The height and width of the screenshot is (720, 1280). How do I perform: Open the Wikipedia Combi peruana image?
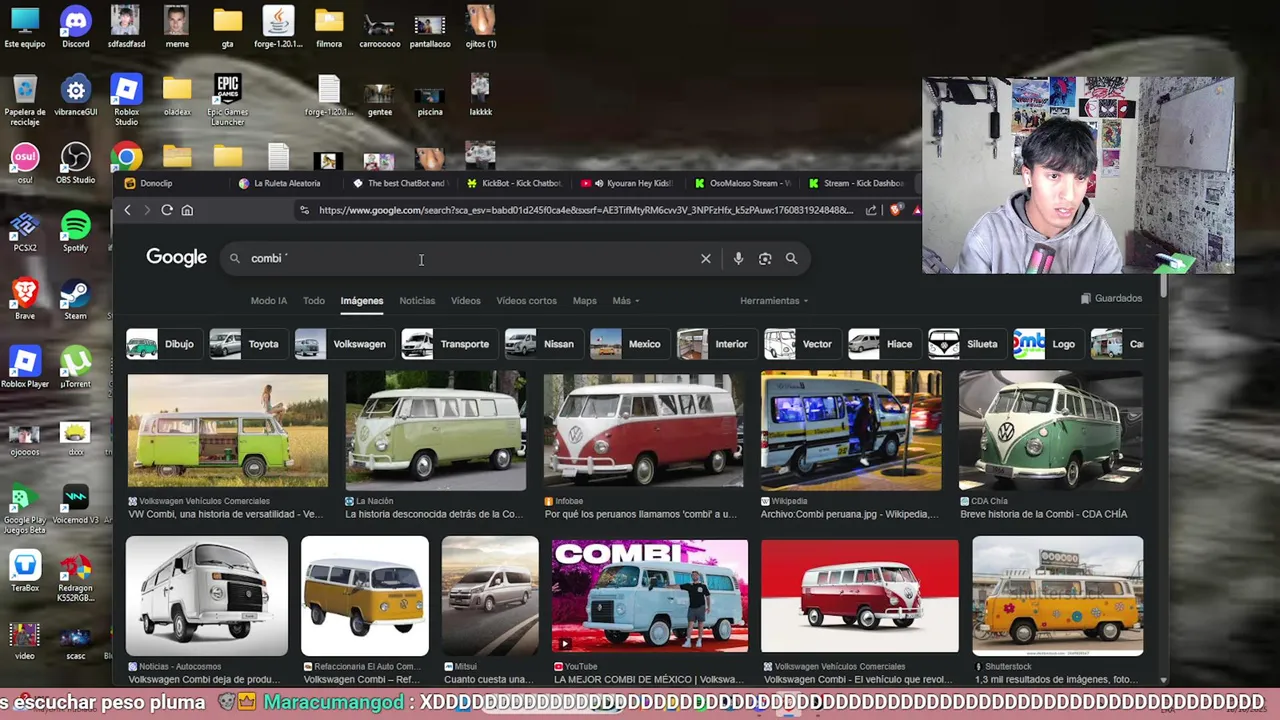(x=851, y=431)
